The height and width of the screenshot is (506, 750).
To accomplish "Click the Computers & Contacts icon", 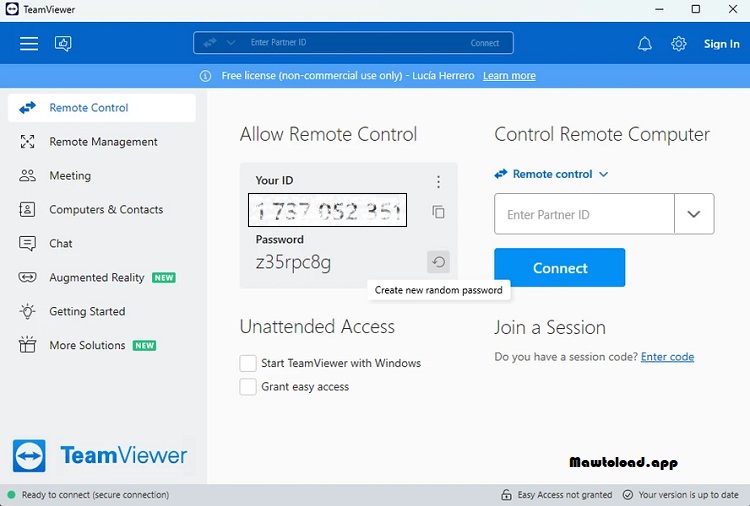I will (x=27, y=209).
